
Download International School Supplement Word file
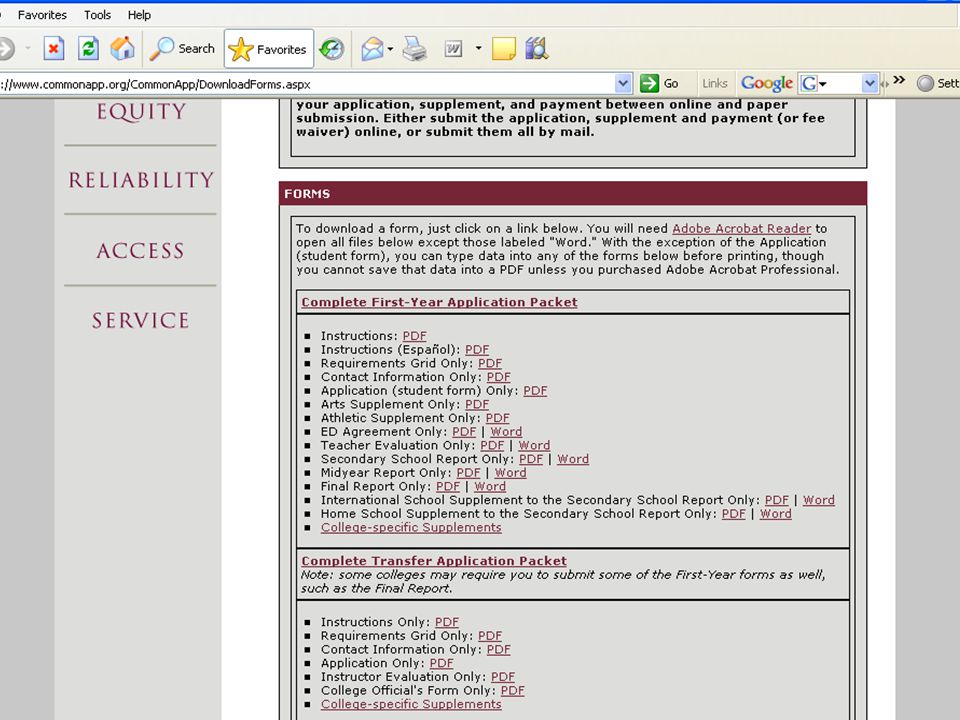point(819,500)
